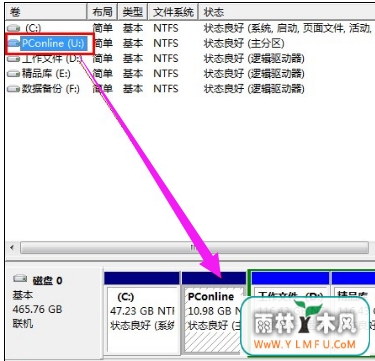
Task: Click the 类型 column header
Action: tap(133, 12)
